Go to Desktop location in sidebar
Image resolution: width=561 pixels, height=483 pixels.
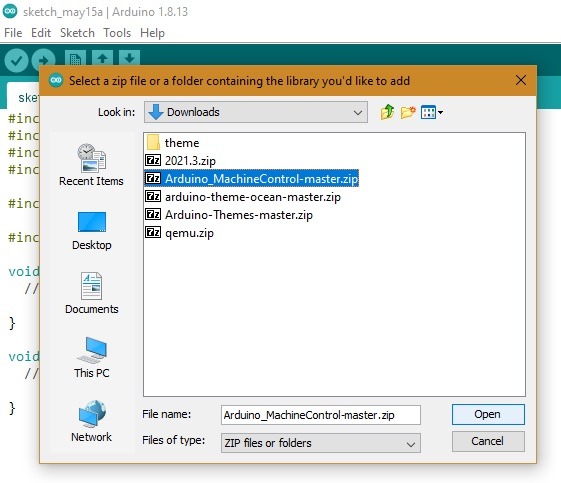point(92,231)
